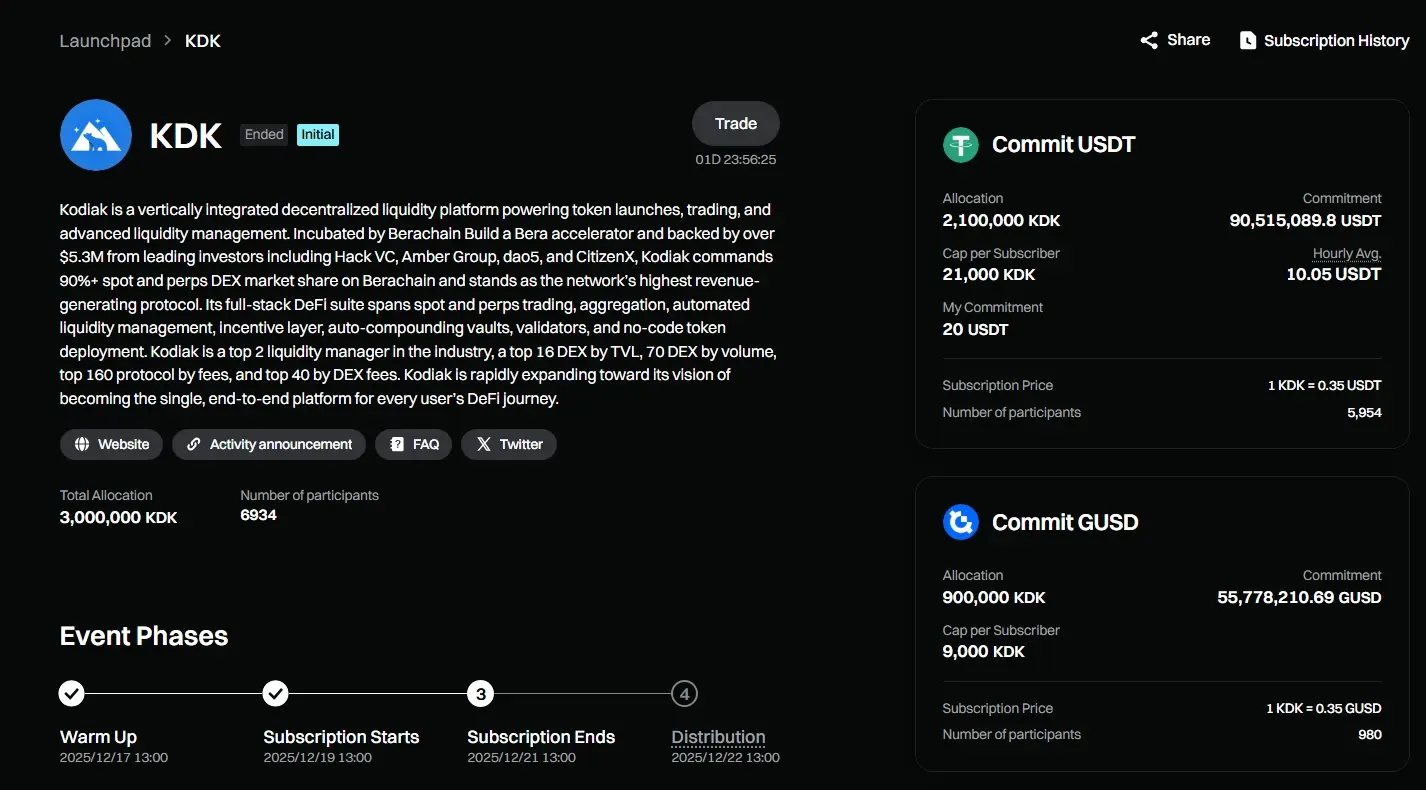This screenshot has height=790, width=1426.
Task: Share this KDK launchpad page
Action: click(x=1175, y=40)
